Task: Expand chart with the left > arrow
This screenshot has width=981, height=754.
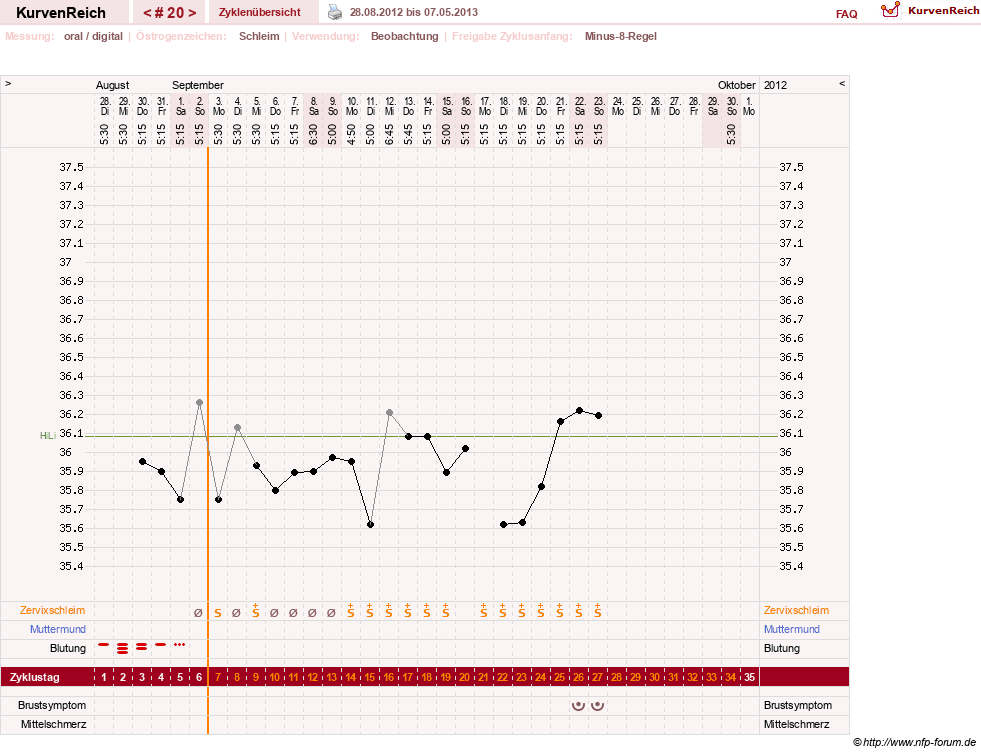Action: [8, 84]
